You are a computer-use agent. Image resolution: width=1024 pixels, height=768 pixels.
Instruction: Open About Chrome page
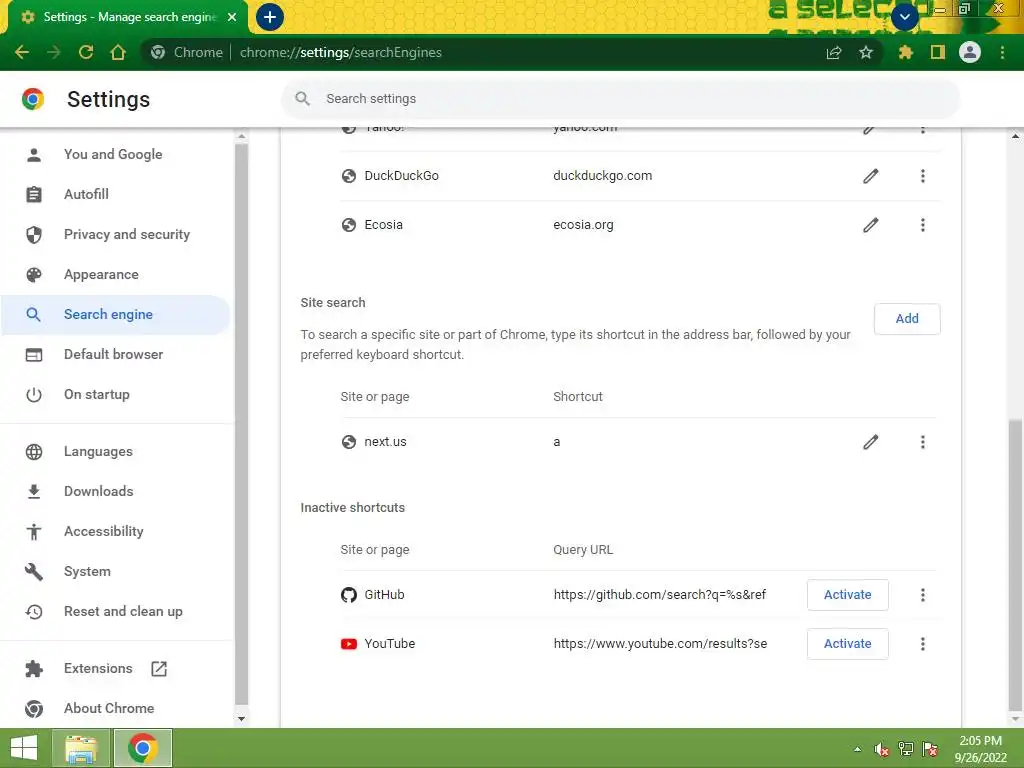[109, 708]
